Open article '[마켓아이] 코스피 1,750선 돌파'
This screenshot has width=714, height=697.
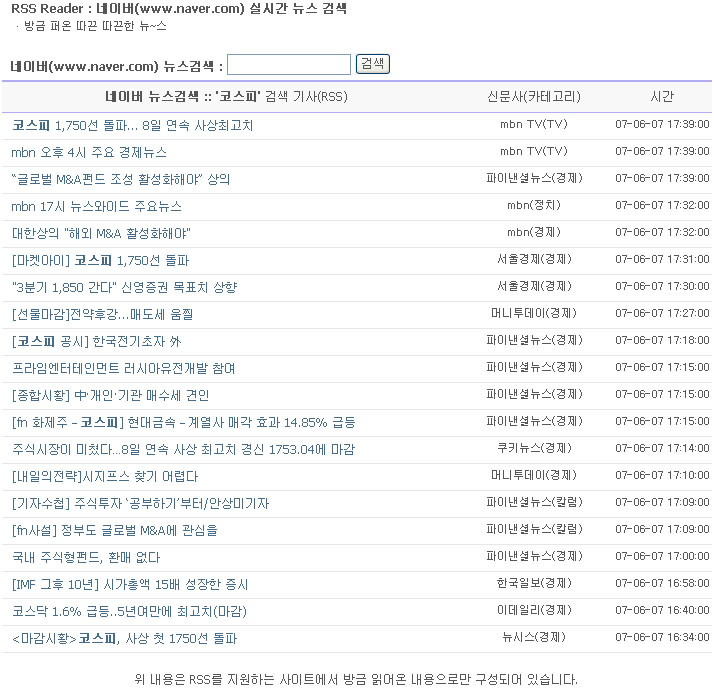point(100,260)
